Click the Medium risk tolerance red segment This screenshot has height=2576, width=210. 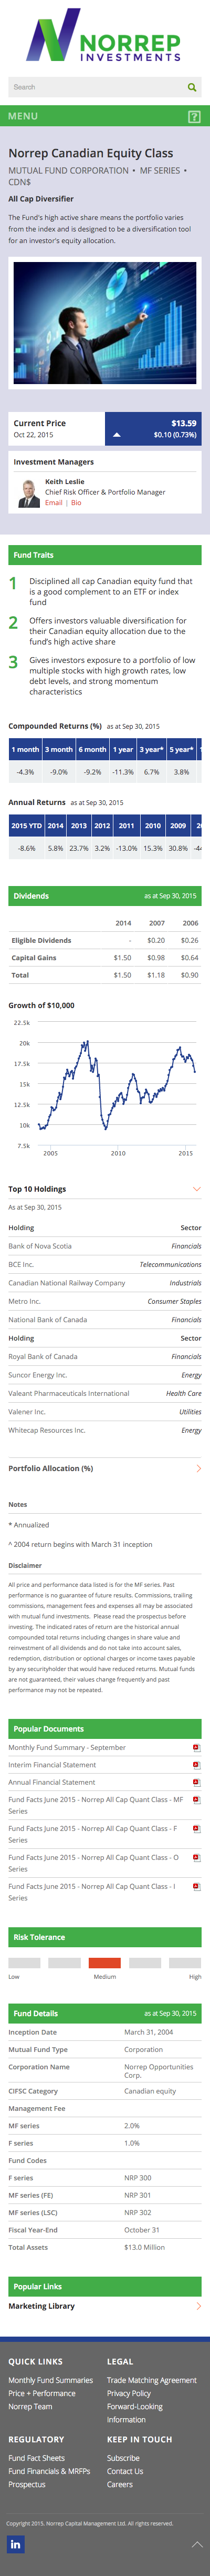pyautogui.click(x=105, y=1962)
